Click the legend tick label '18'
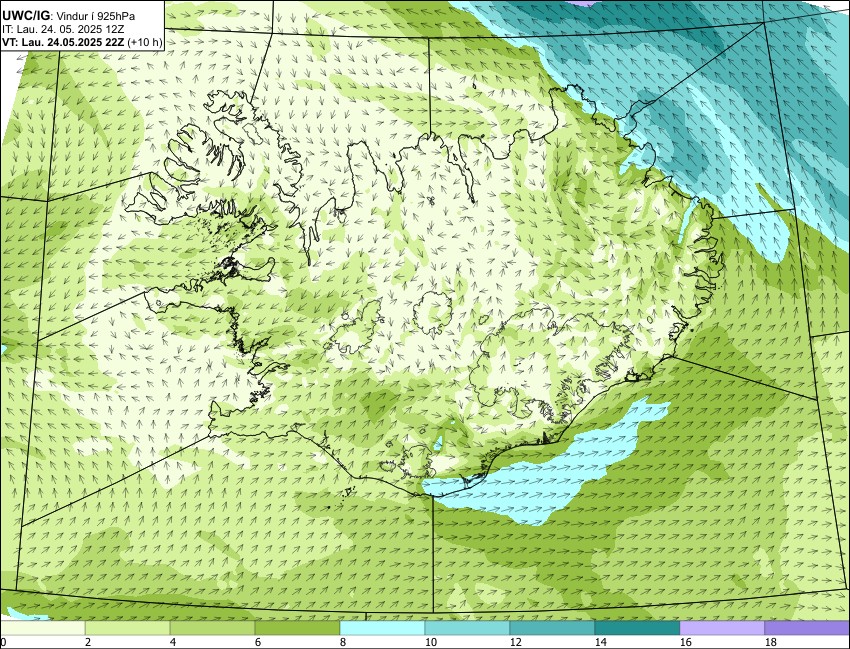This screenshot has height=649, width=850. point(770,642)
